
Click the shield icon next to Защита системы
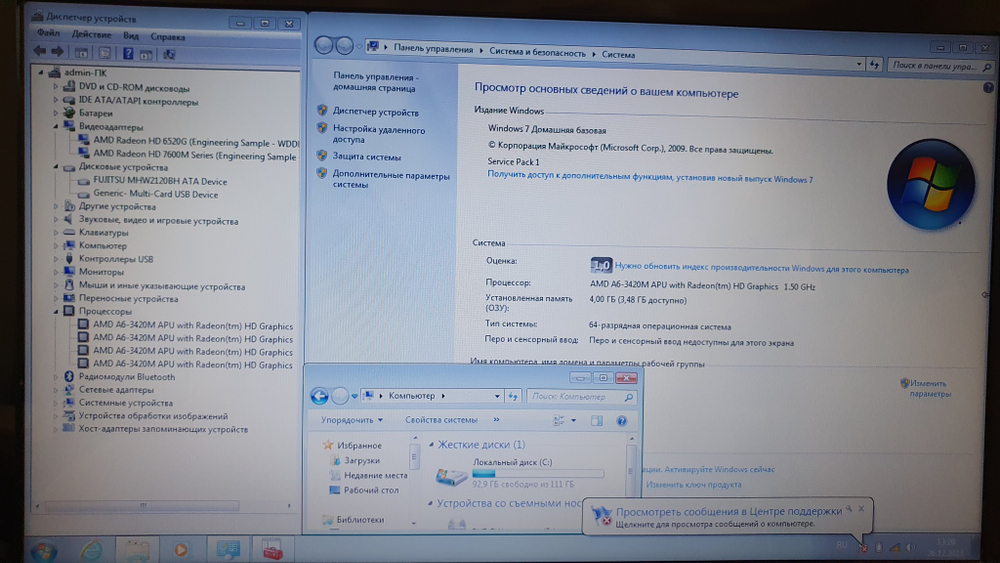pos(322,156)
